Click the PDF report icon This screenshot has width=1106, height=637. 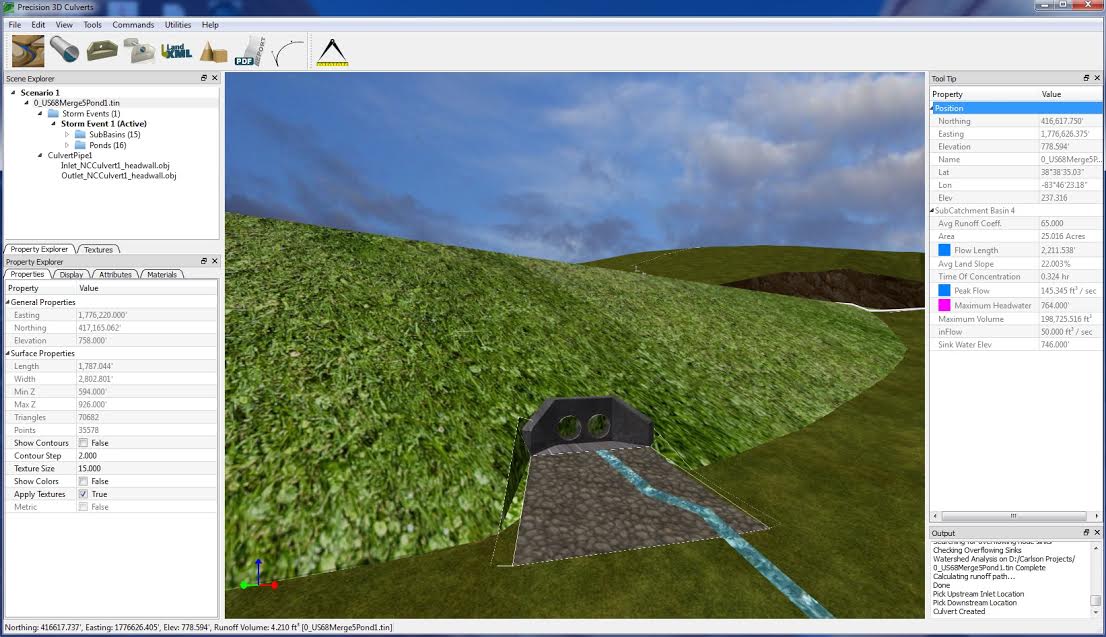(249, 51)
